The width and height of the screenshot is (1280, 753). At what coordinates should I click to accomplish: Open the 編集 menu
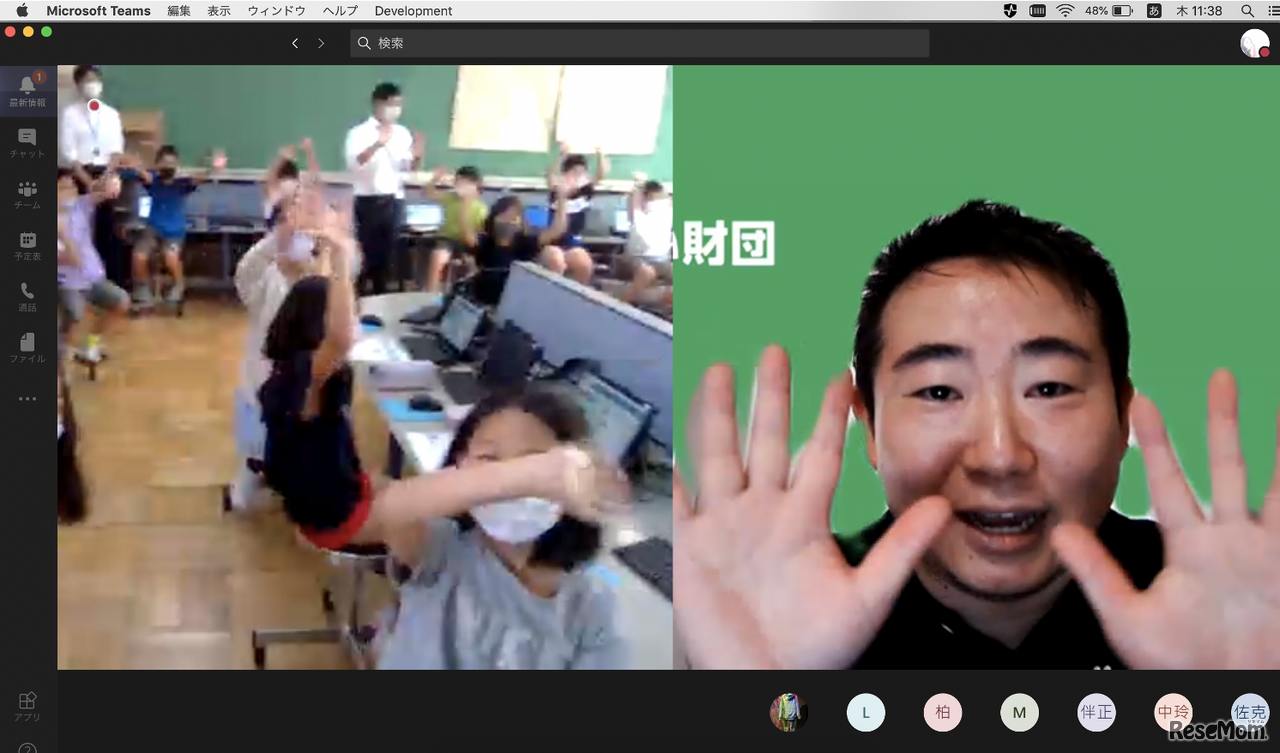tap(179, 11)
